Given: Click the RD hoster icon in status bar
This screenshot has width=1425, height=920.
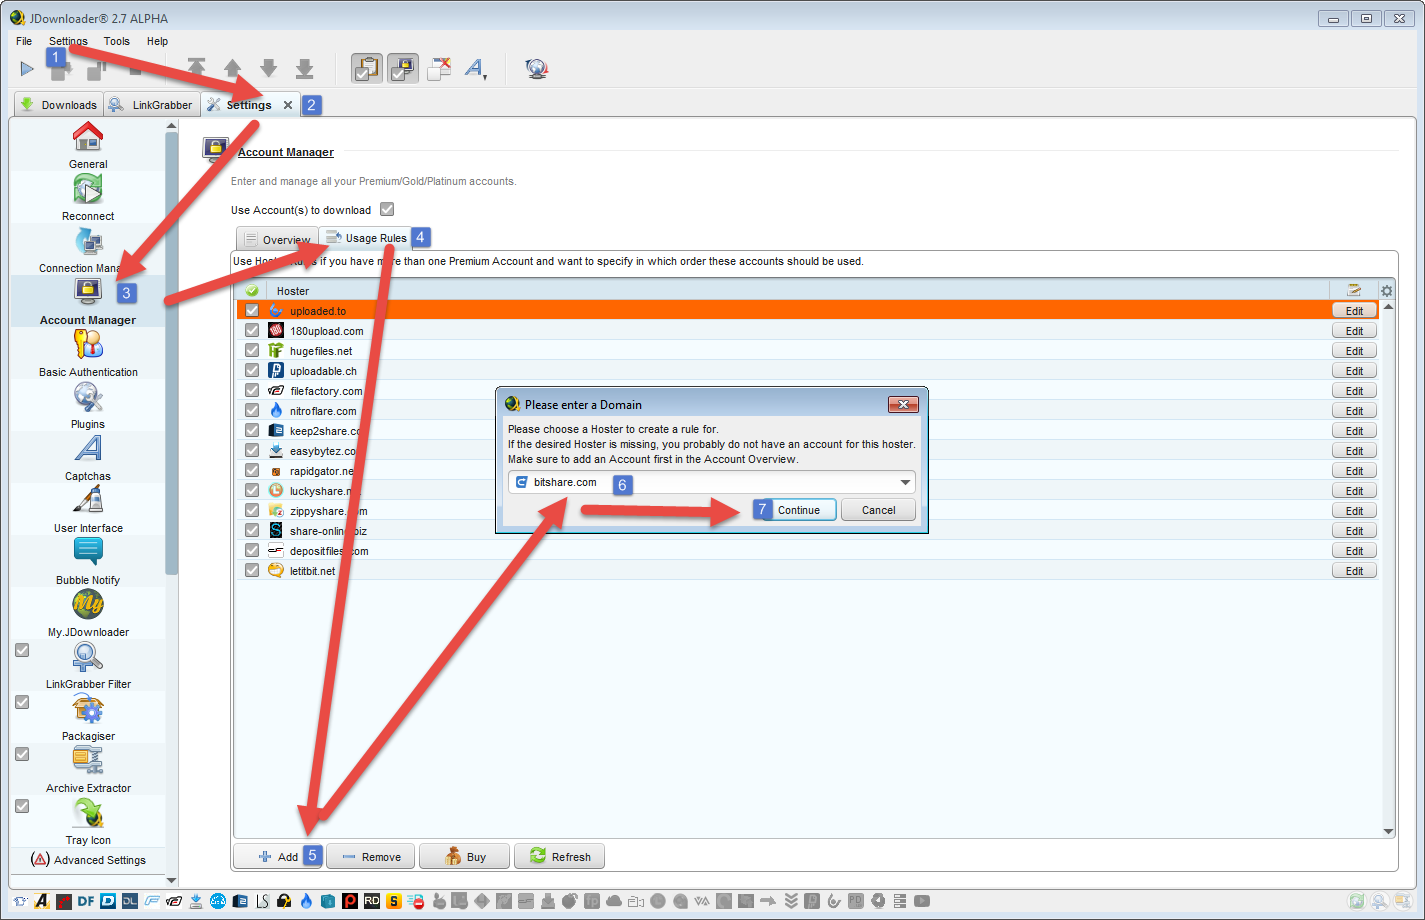Looking at the screenshot, I should (371, 901).
